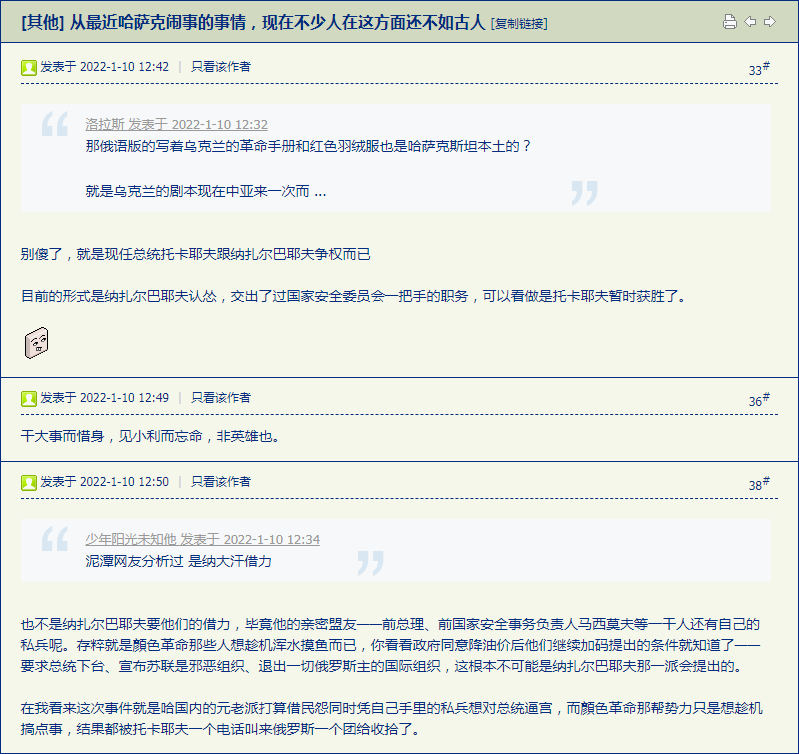Go to previous thread arrow icon
Screen dimensions: 799x754
coord(750,21)
